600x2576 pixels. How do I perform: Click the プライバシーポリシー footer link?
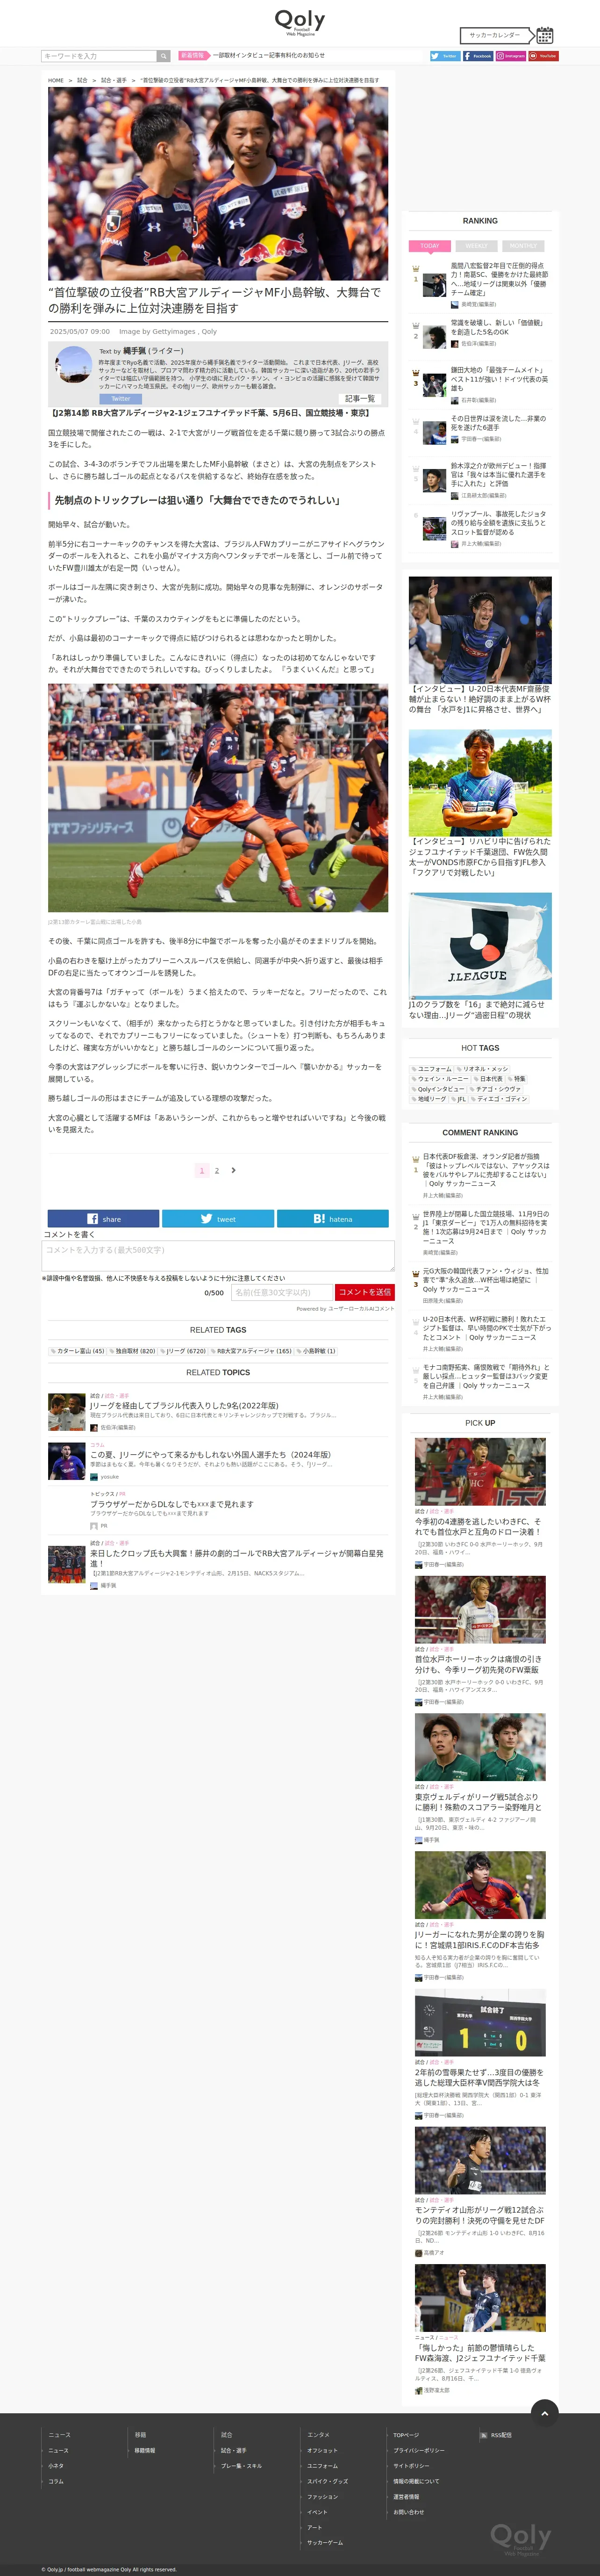pos(419,2450)
